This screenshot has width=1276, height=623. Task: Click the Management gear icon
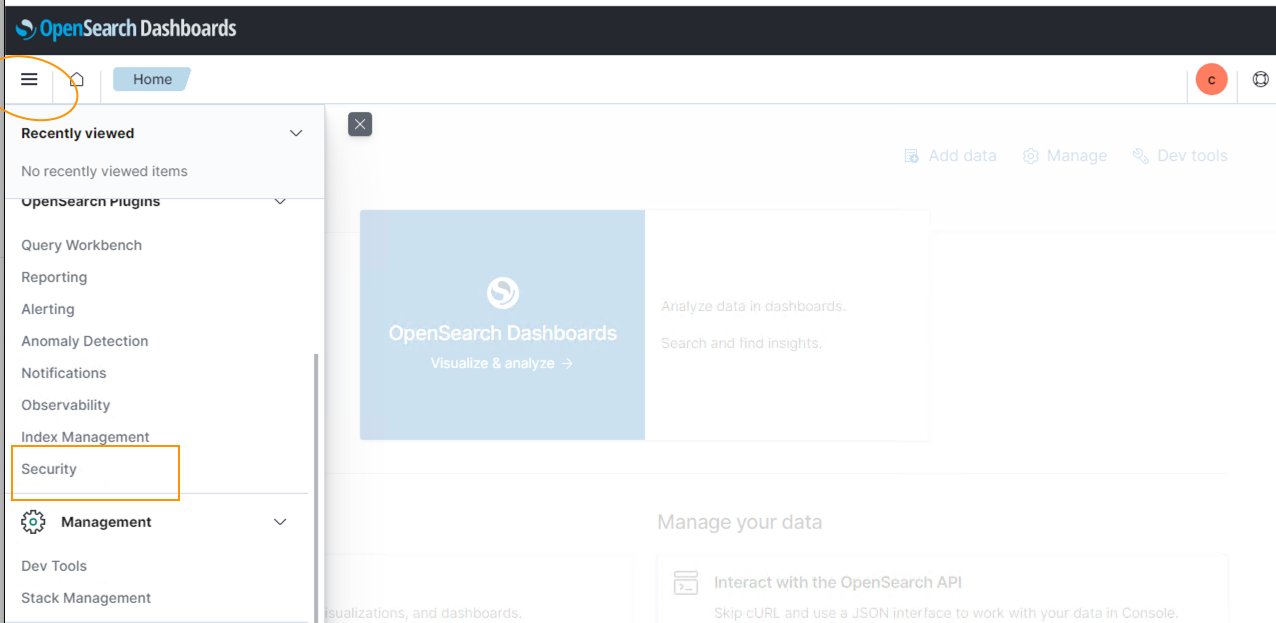(x=33, y=522)
